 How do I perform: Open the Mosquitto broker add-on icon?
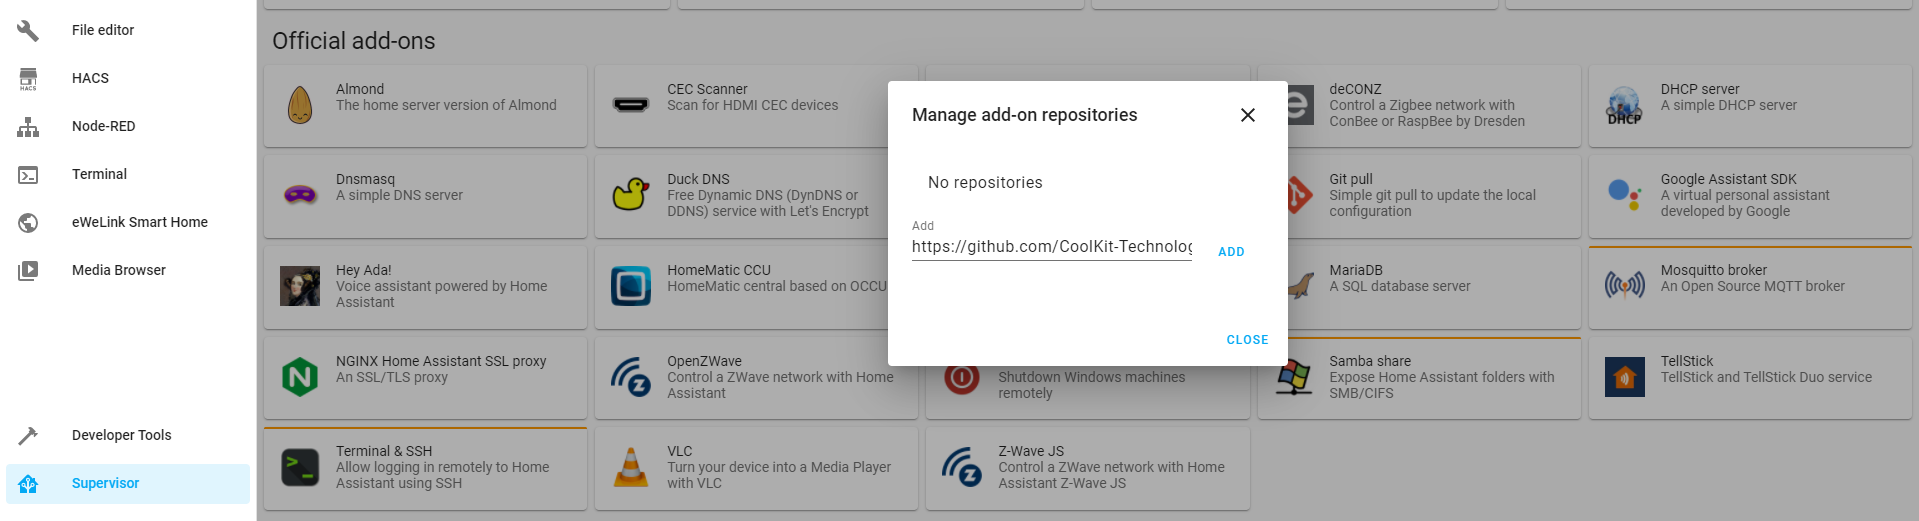click(1624, 286)
